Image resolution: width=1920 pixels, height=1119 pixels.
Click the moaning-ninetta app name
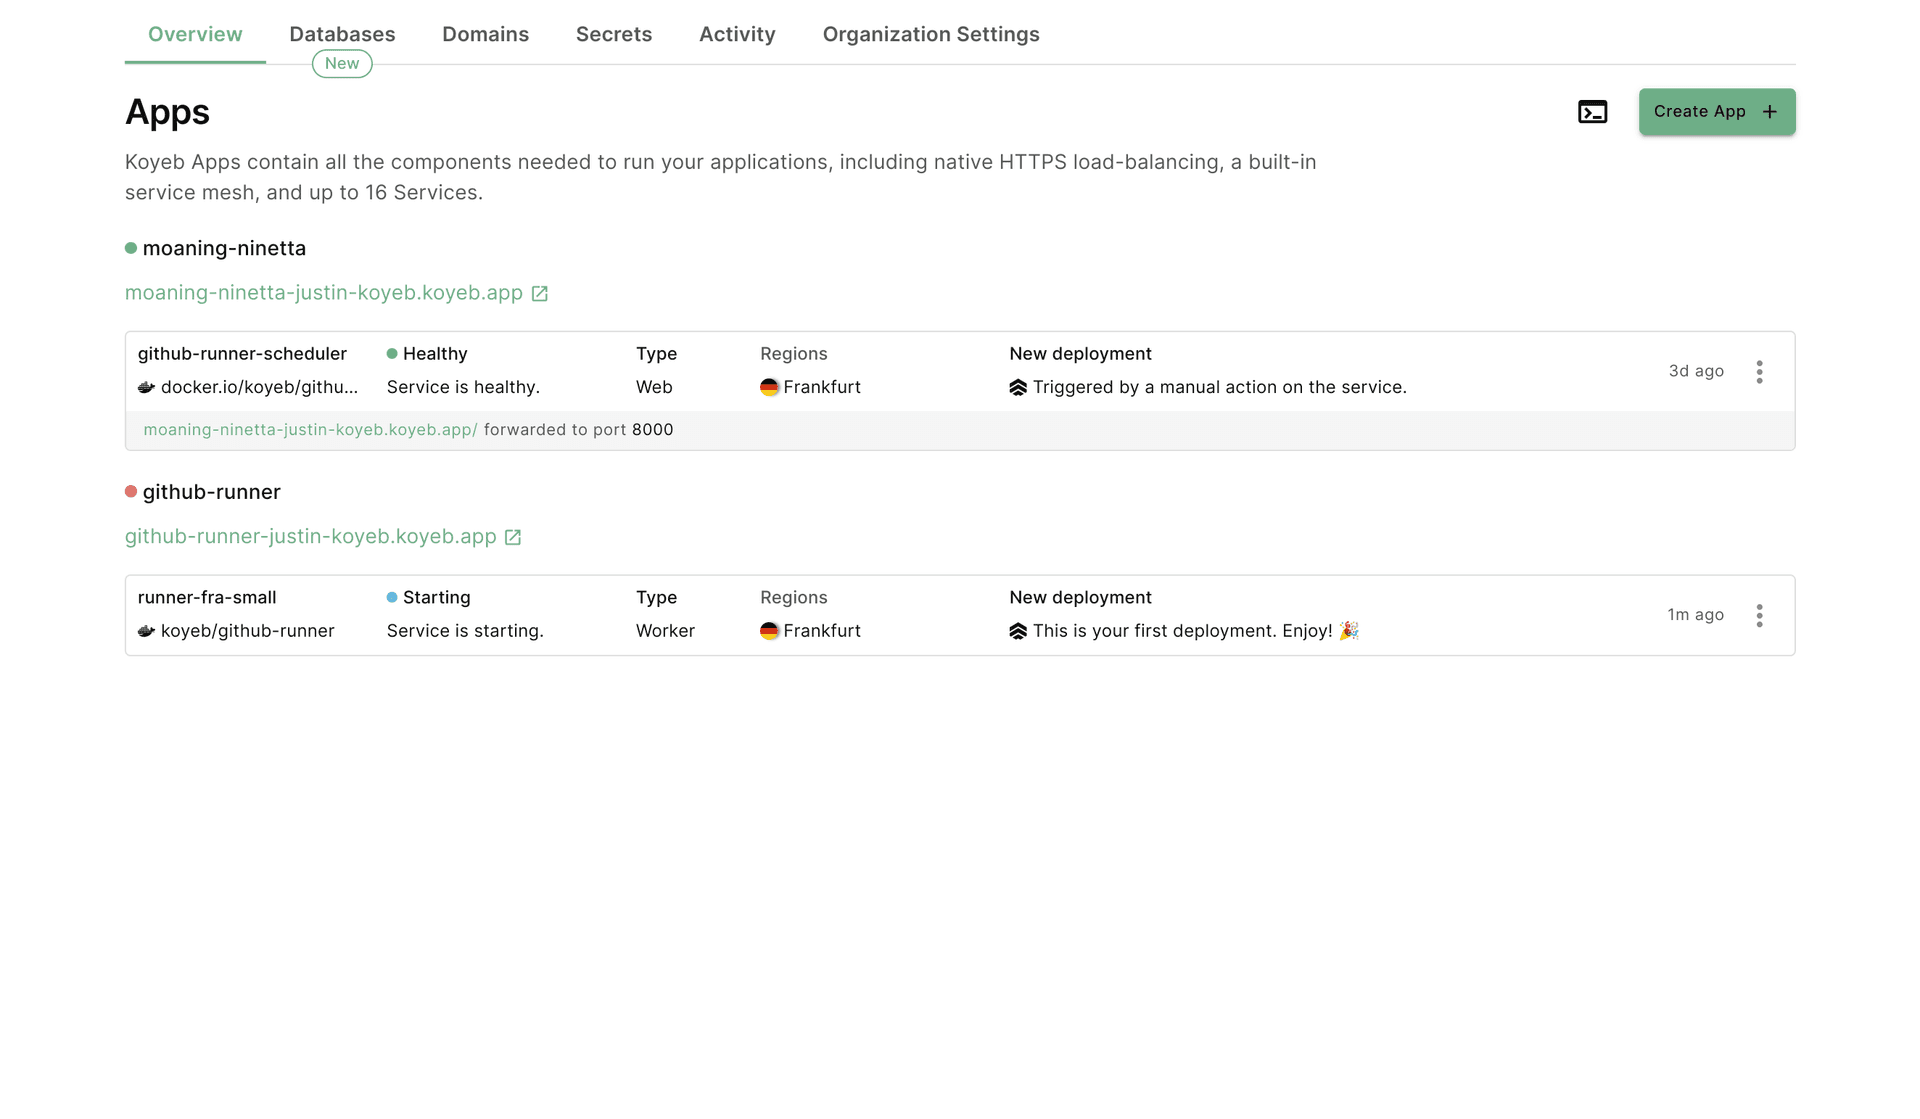click(224, 248)
